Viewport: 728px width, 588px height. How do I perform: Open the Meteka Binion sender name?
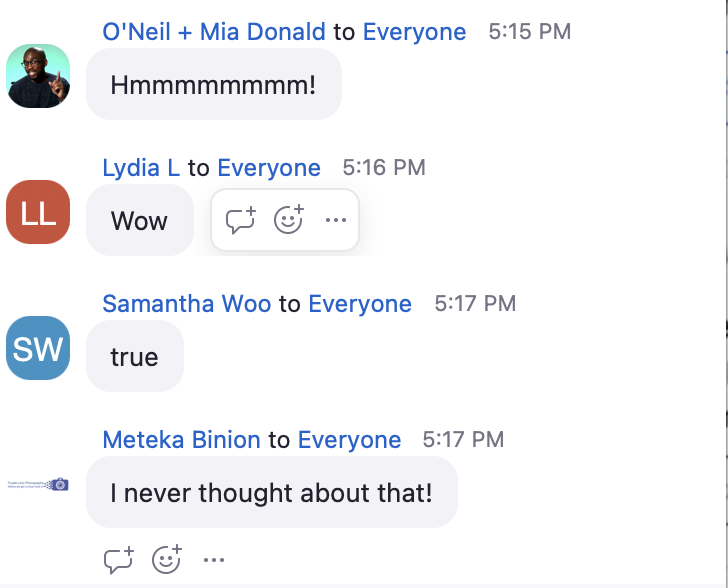pos(181,440)
